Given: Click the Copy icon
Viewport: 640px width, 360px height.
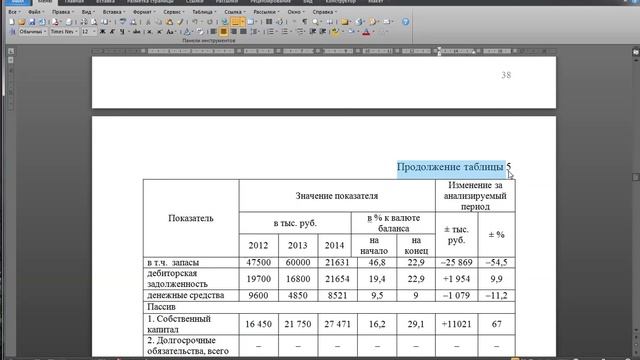Looking at the screenshot, I should pyautogui.click(x=159, y=22).
